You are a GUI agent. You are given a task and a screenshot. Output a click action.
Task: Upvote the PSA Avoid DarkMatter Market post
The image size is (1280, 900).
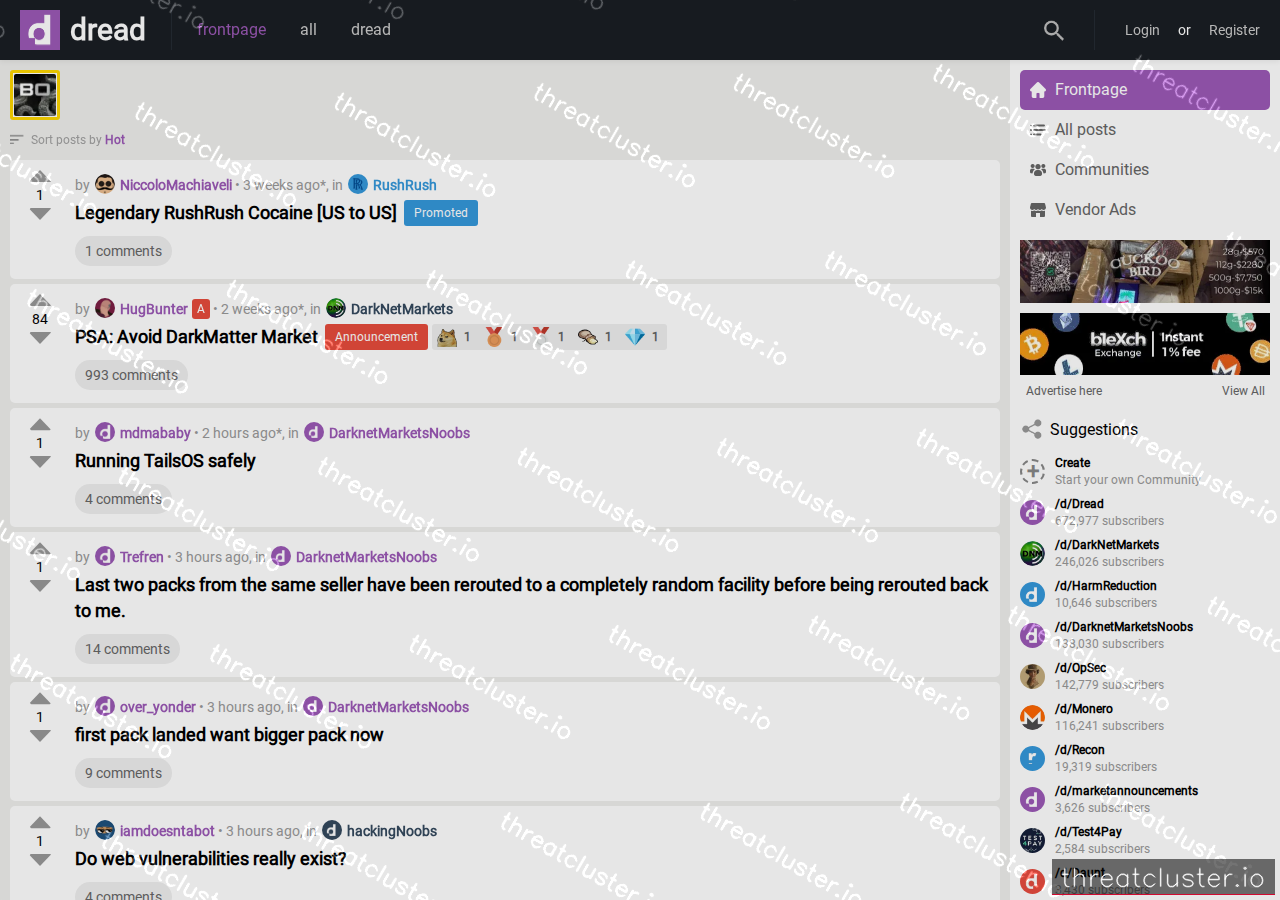(40, 300)
